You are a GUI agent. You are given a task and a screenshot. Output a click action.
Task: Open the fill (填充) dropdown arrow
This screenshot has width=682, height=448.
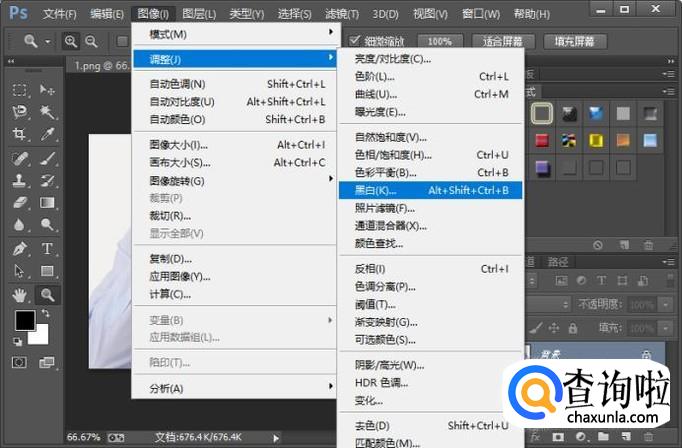pos(665,328)
